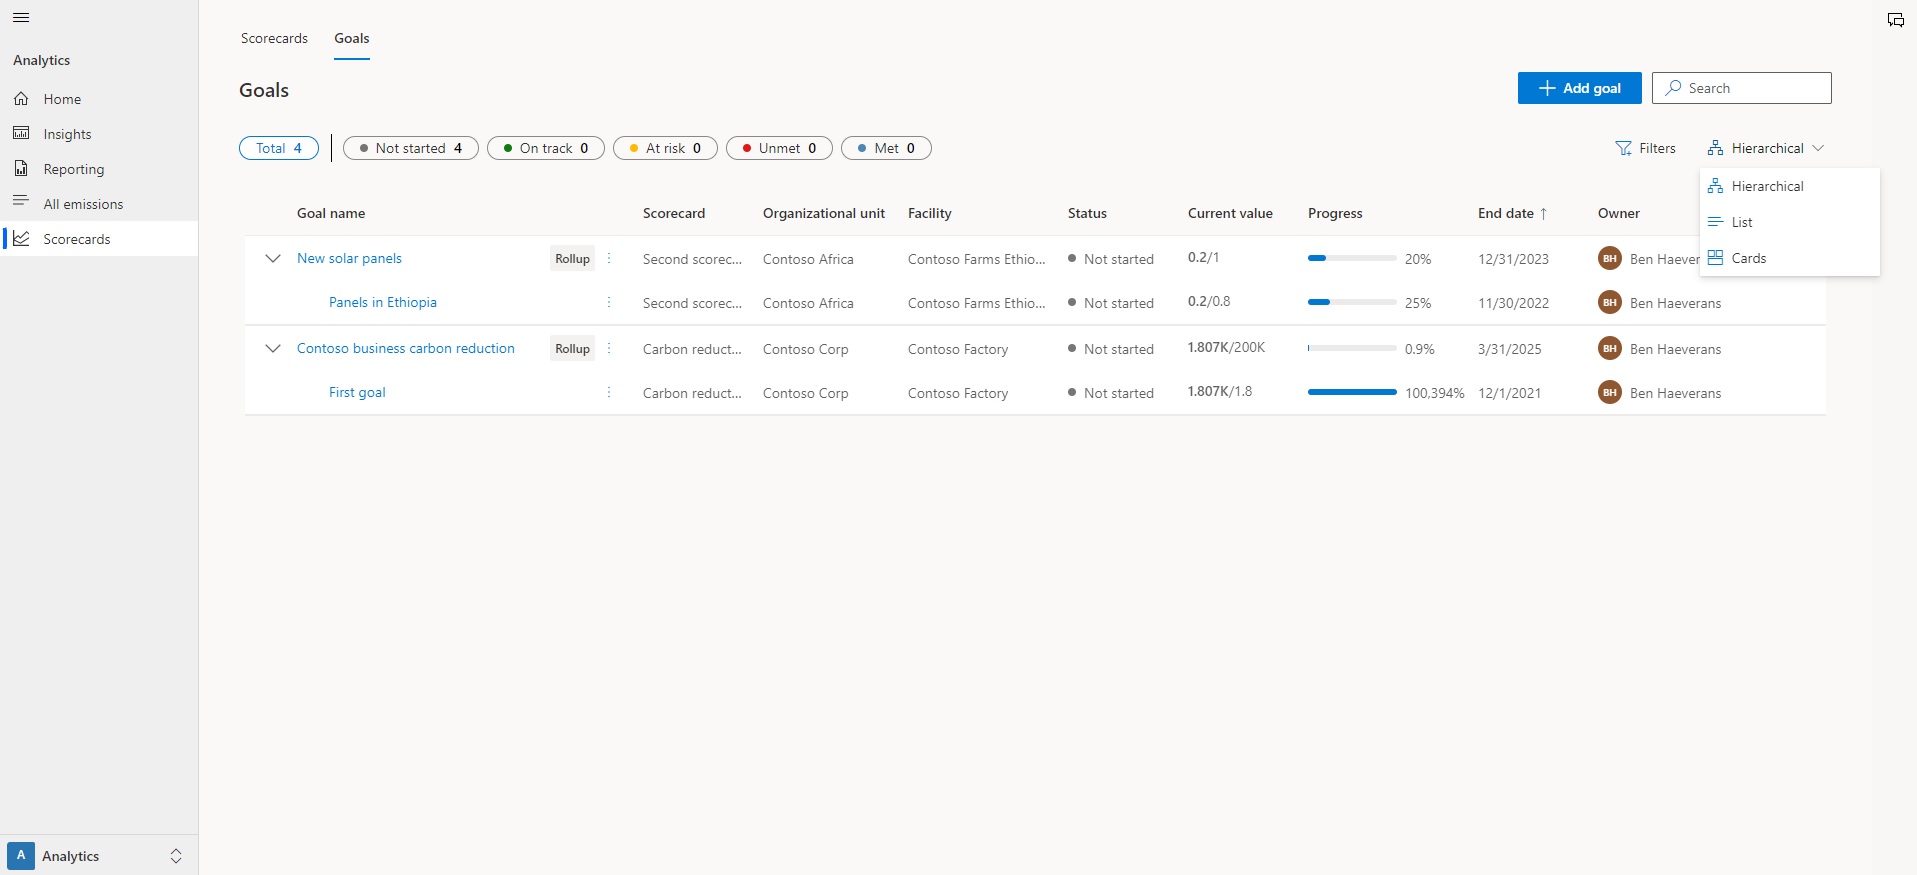
Task: Select Cards view from dropdown
Action: [x=1748, y=258]
